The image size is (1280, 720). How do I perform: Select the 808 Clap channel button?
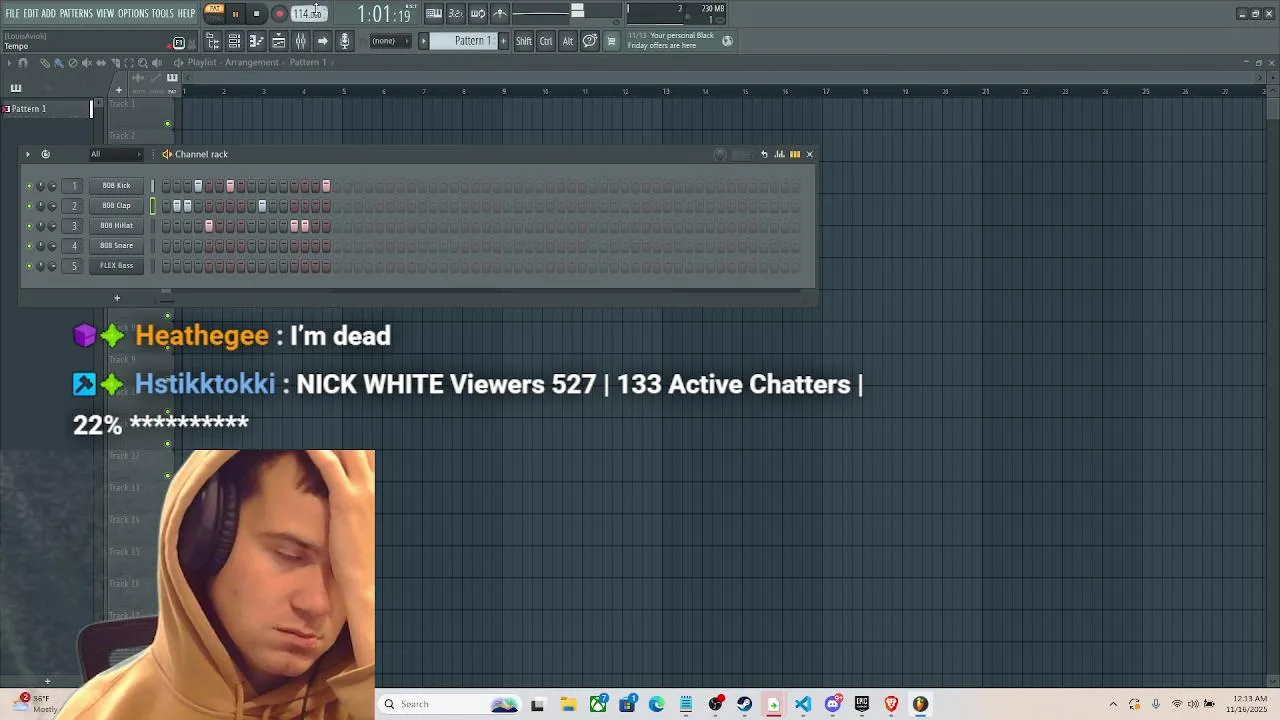click(116, 205)
